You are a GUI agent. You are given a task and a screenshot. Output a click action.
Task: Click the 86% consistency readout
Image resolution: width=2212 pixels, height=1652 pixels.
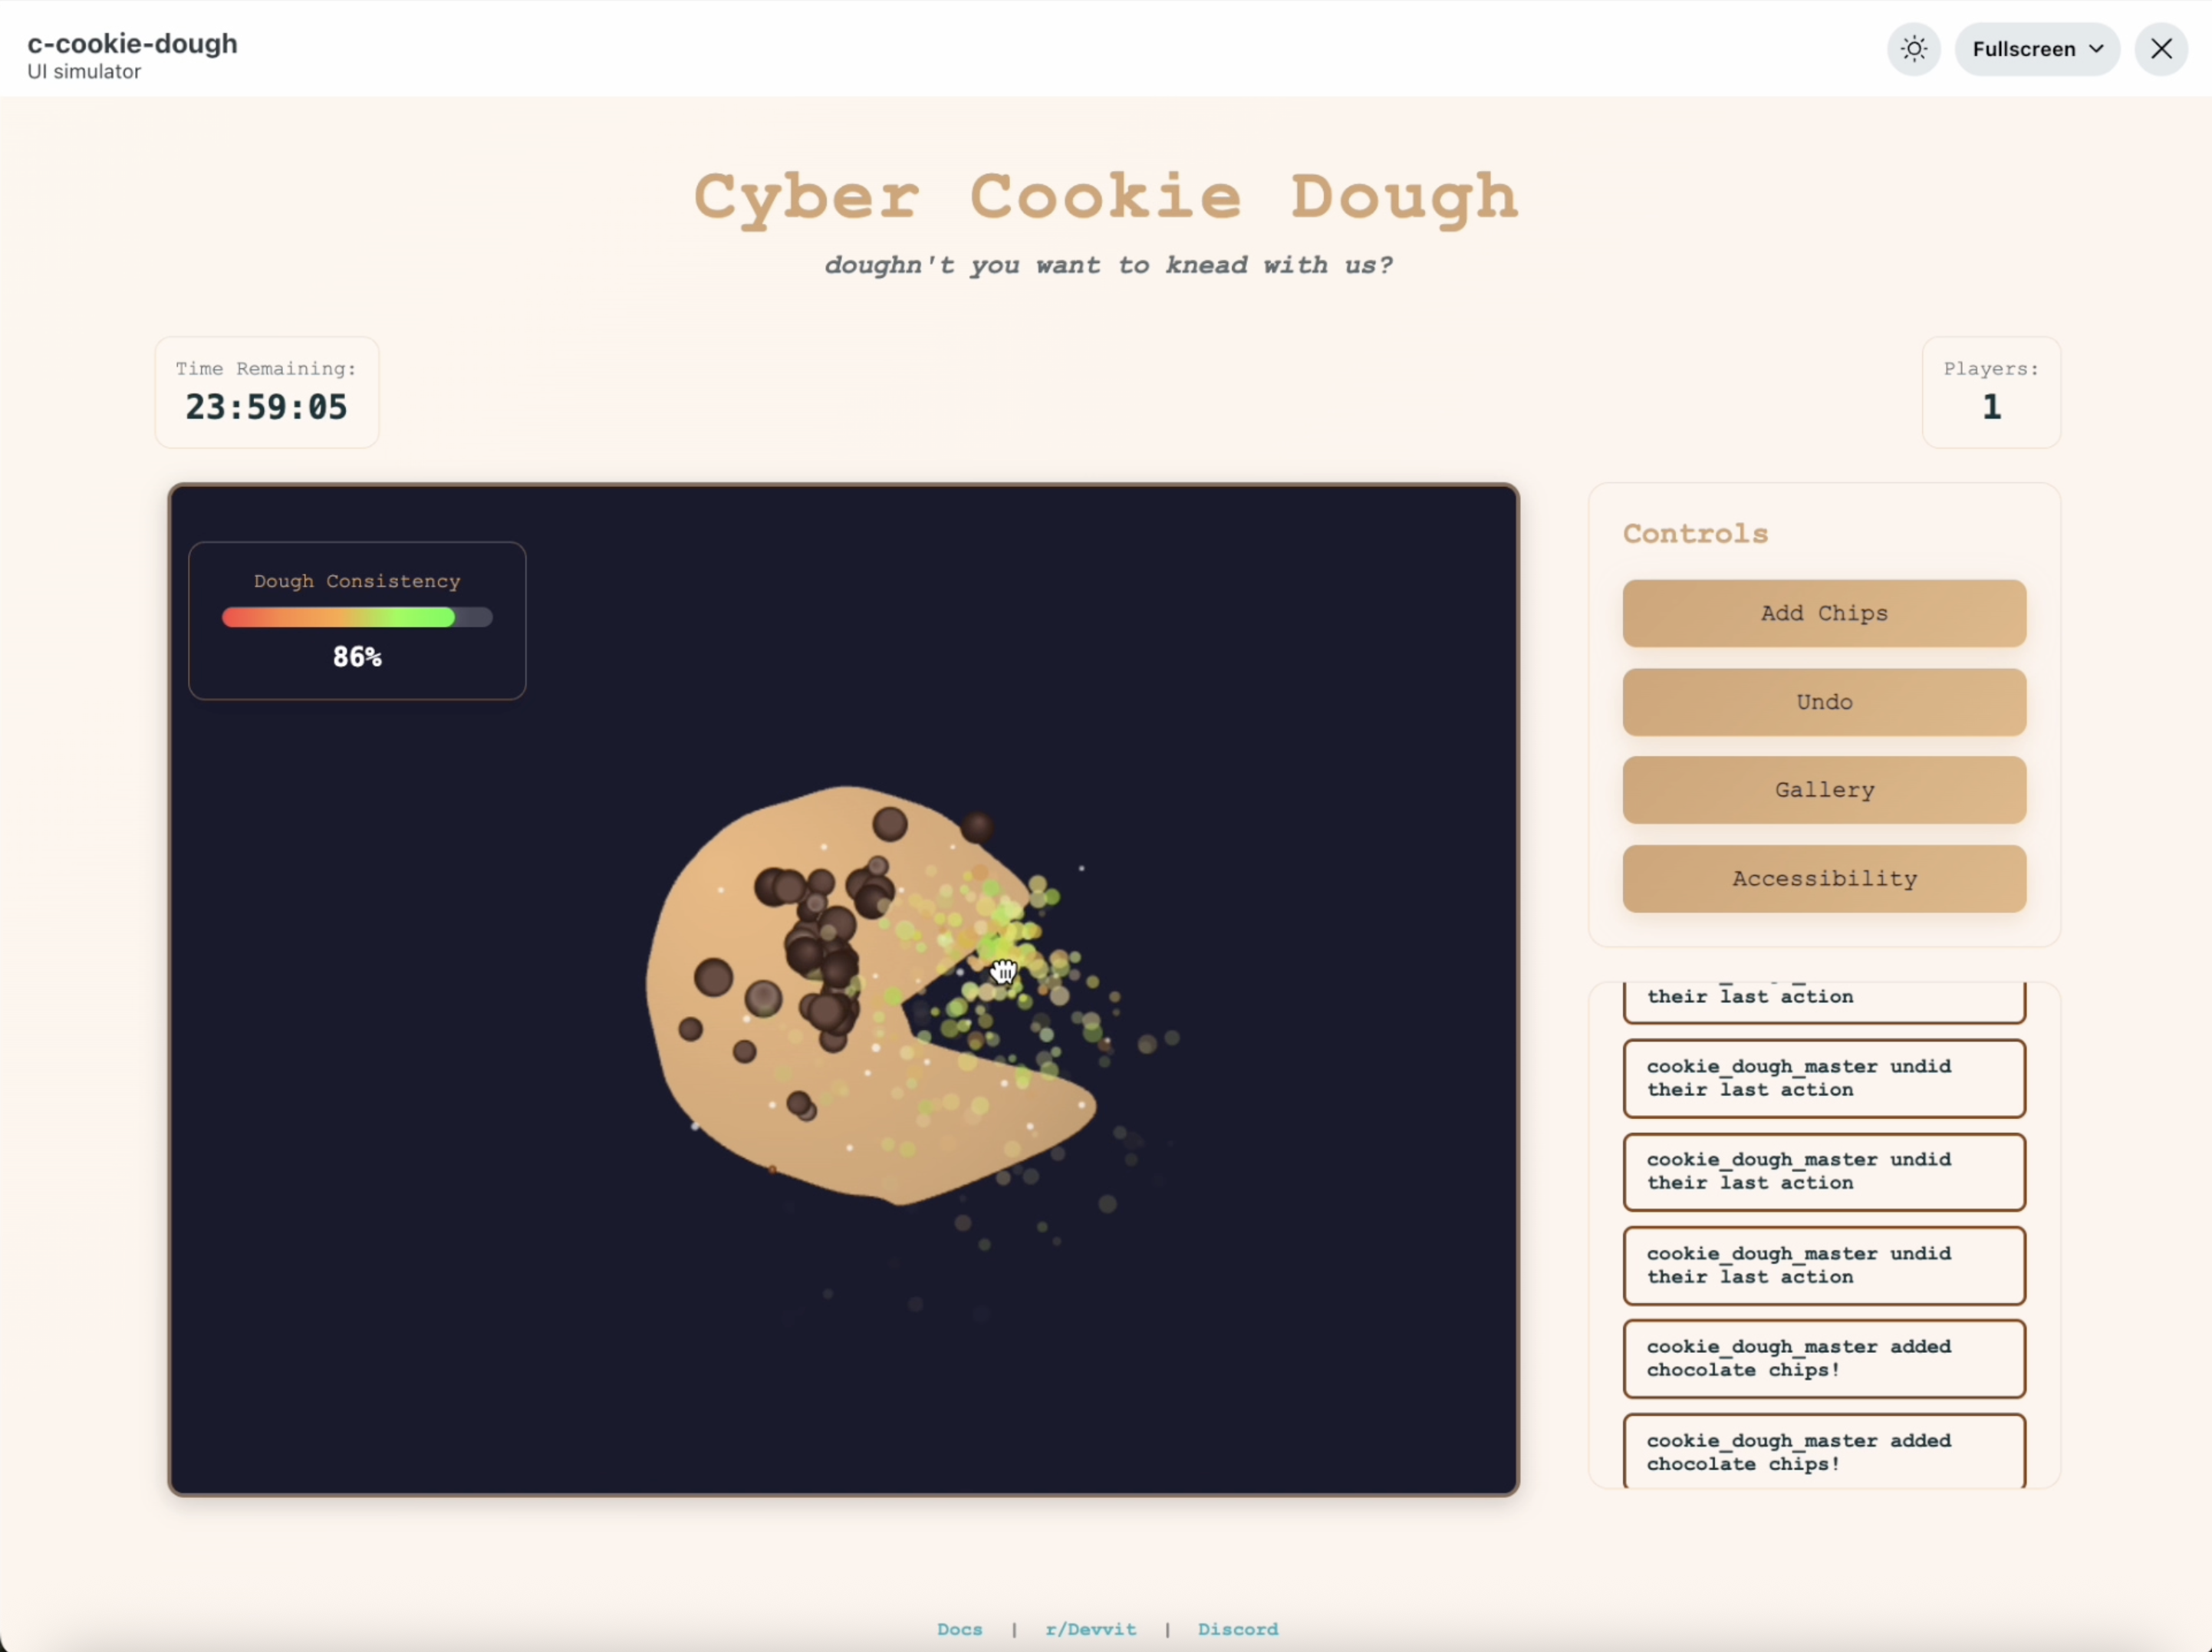point(357,657)
